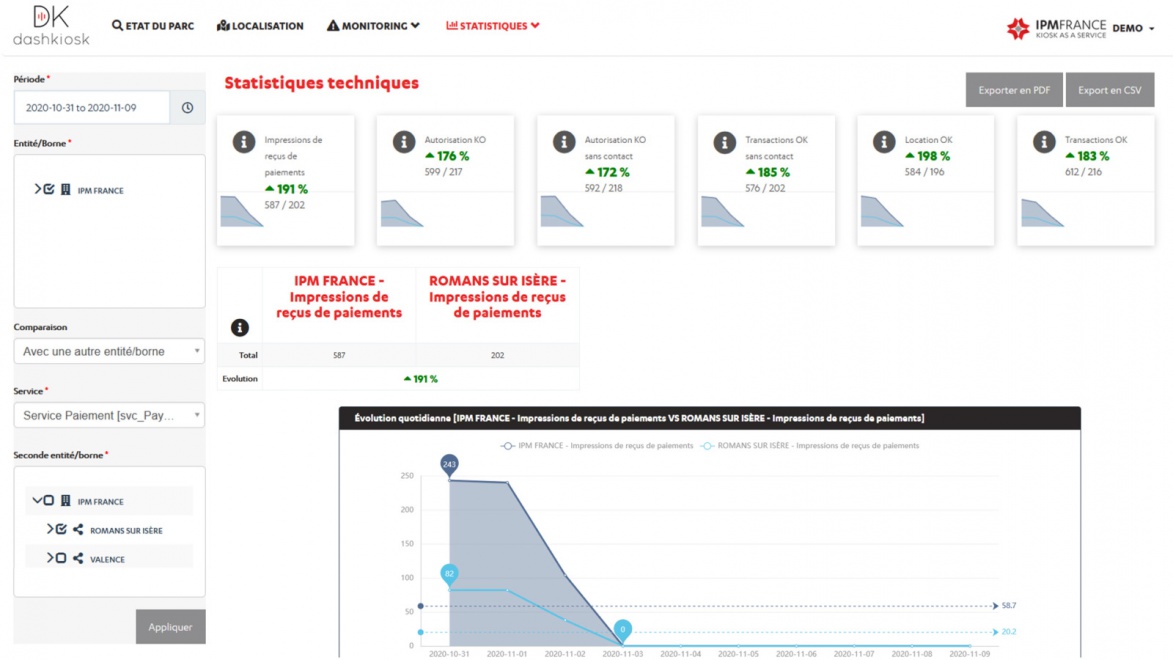Click the info icon in the comparison table
Screen dimensions: 1173x660
click(239, 327)
